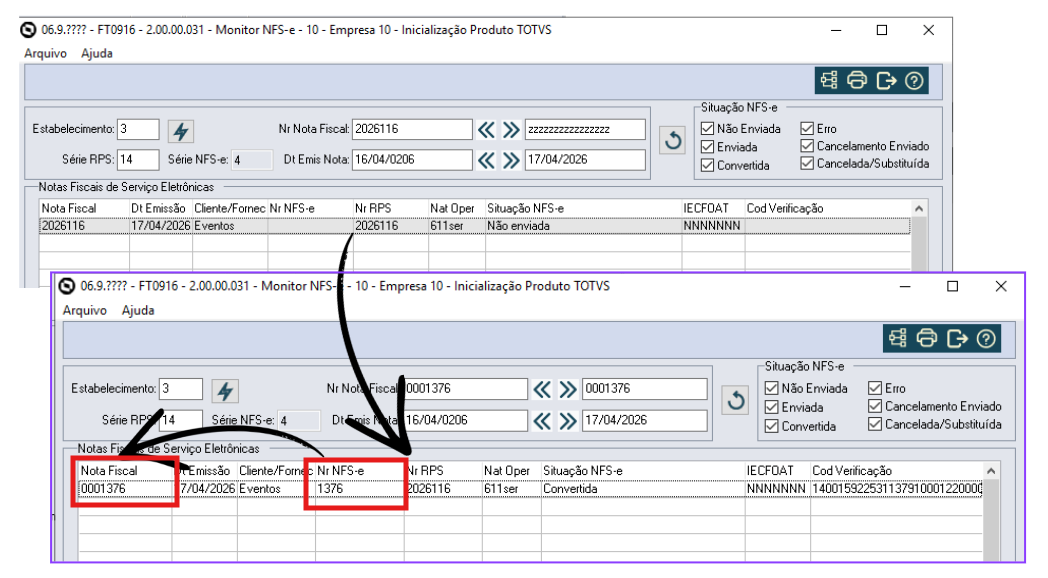
Task: Click scroll-up arrow of back window grid
Action: tap(919, 209)
